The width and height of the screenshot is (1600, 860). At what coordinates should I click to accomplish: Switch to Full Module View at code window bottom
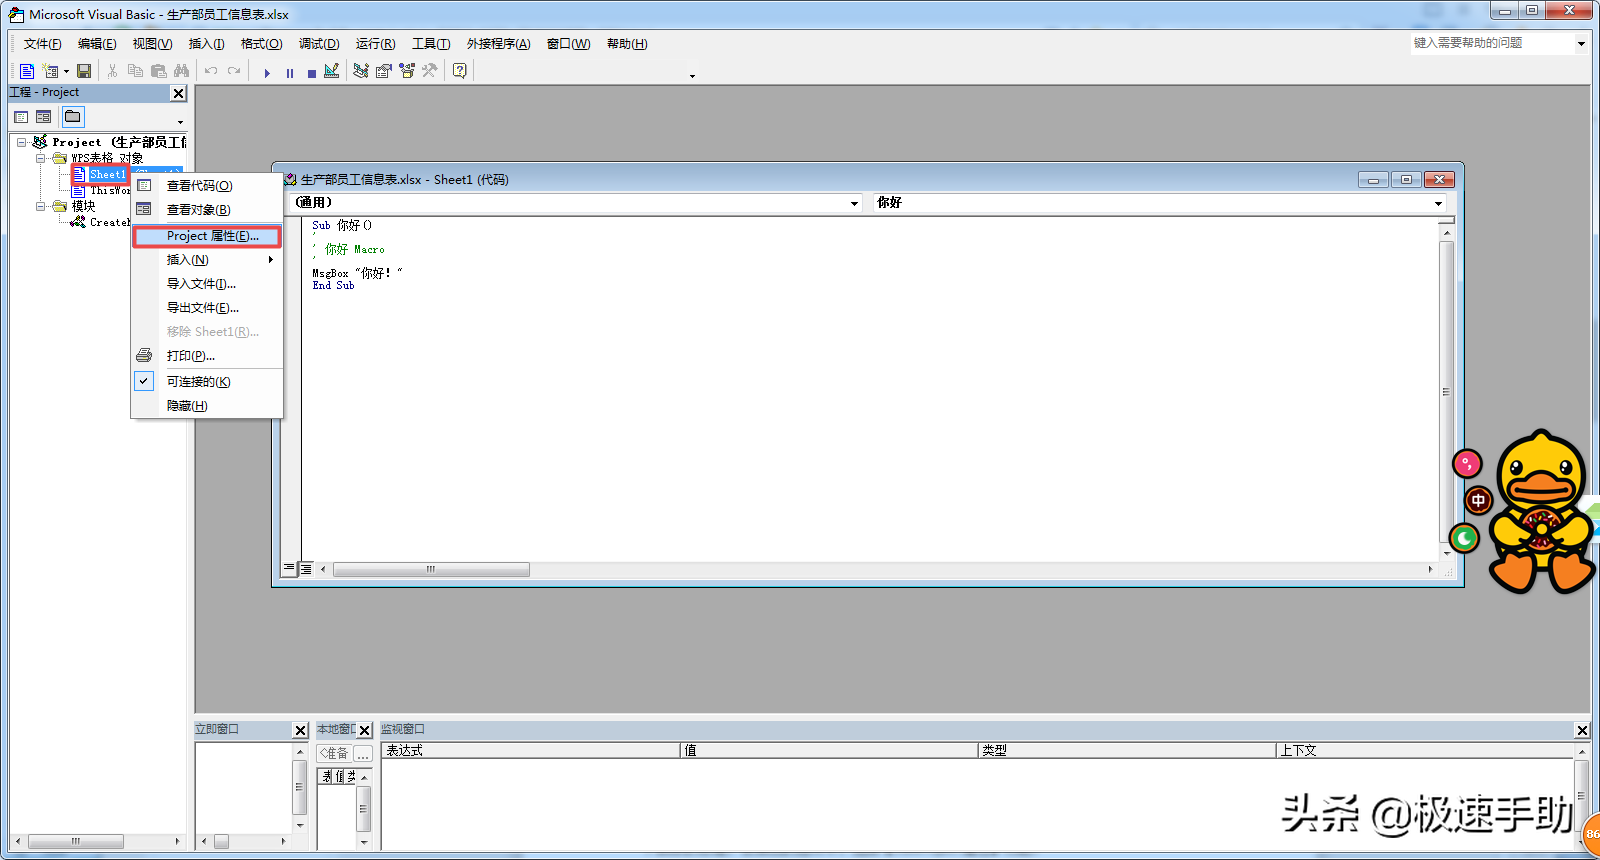tap(306, 569)
